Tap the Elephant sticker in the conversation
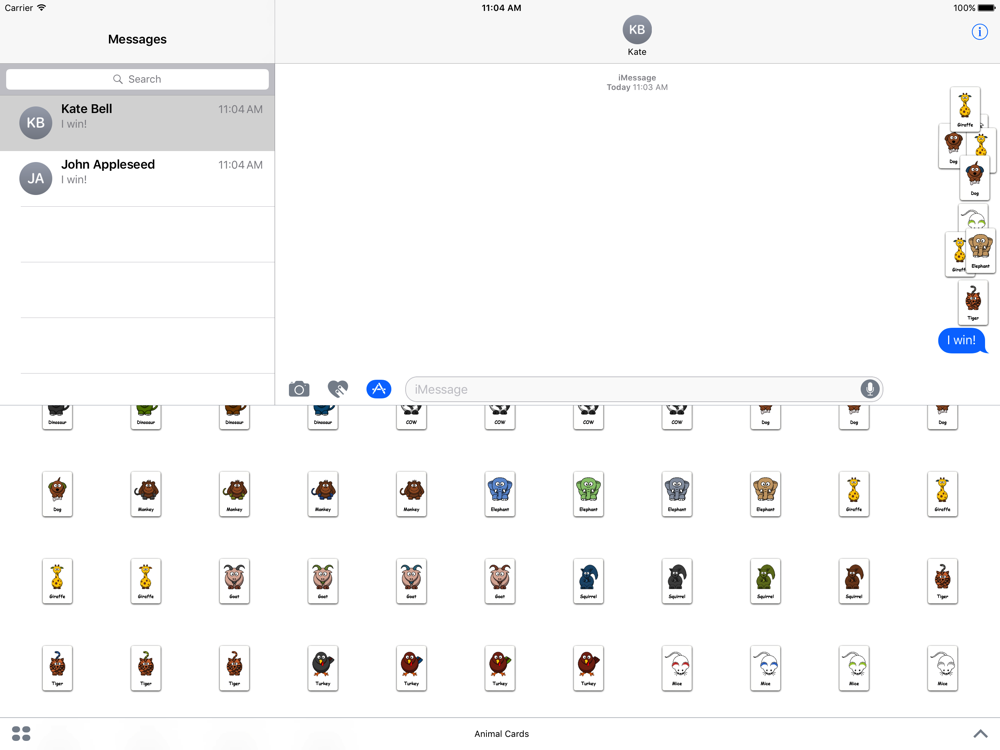 981,251
